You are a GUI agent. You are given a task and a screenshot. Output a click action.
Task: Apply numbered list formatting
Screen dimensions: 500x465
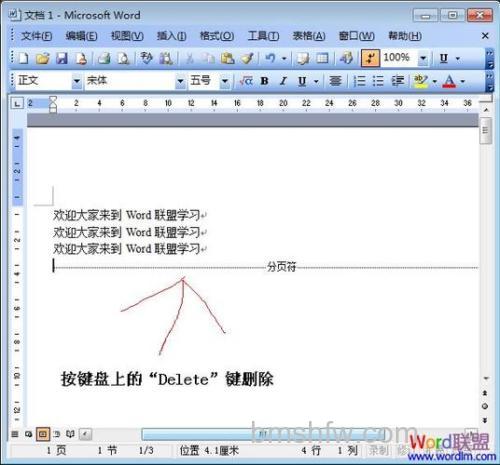coord(359,81)
